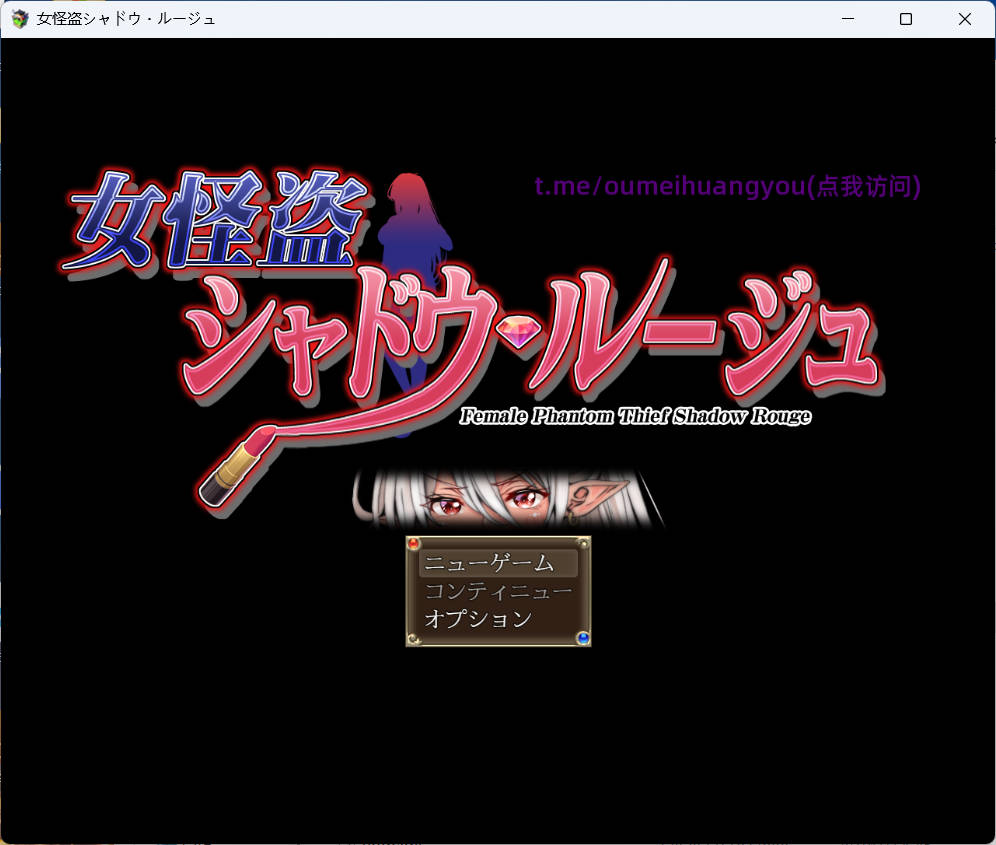Click the maximize icon in the title bar
Viewport: 996px width, 845px height.
[905, 18]
